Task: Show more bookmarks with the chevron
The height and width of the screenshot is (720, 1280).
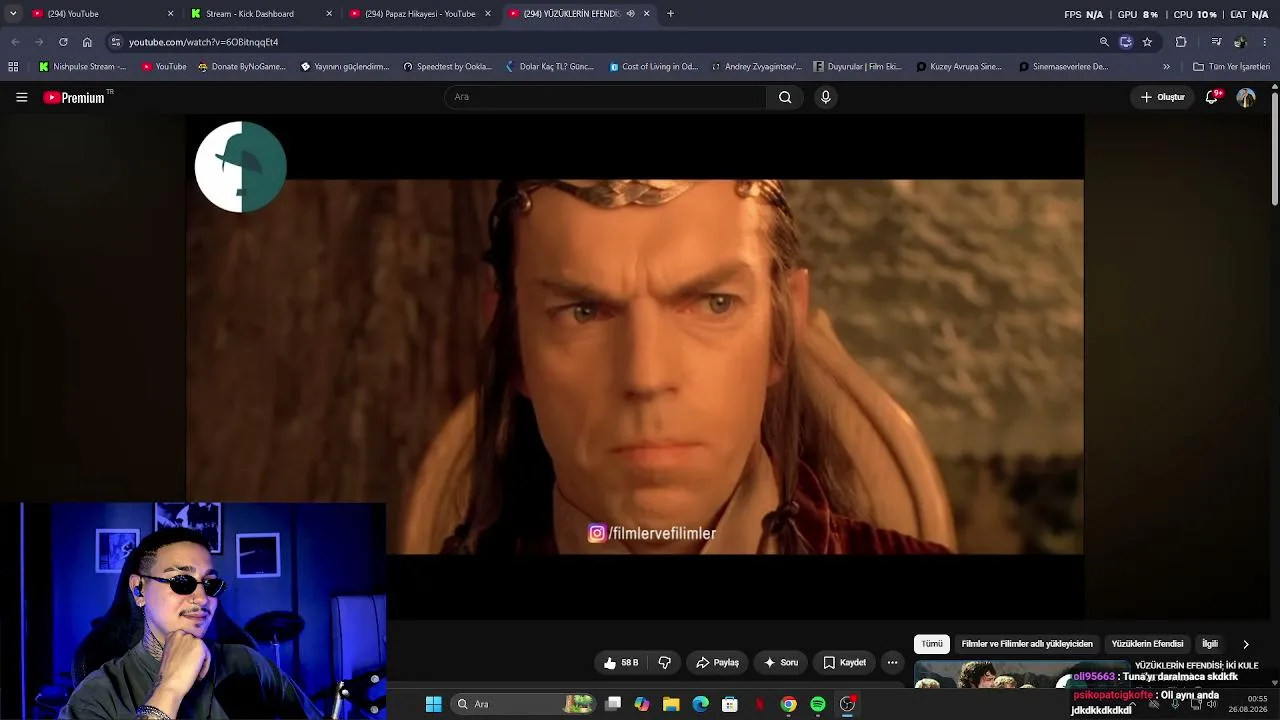Action: tap(1166, 67)
